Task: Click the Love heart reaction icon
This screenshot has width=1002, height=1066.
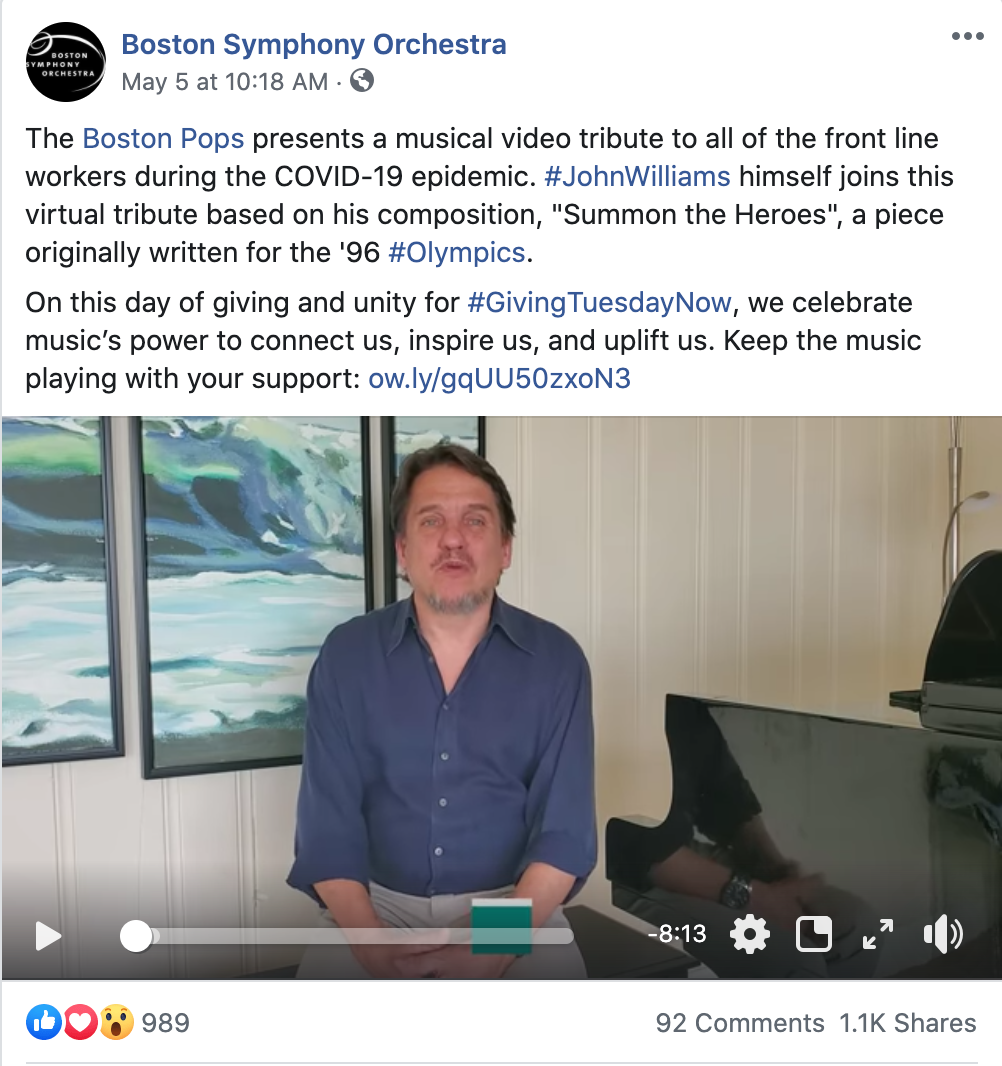Action: [x=81, y=1022]
